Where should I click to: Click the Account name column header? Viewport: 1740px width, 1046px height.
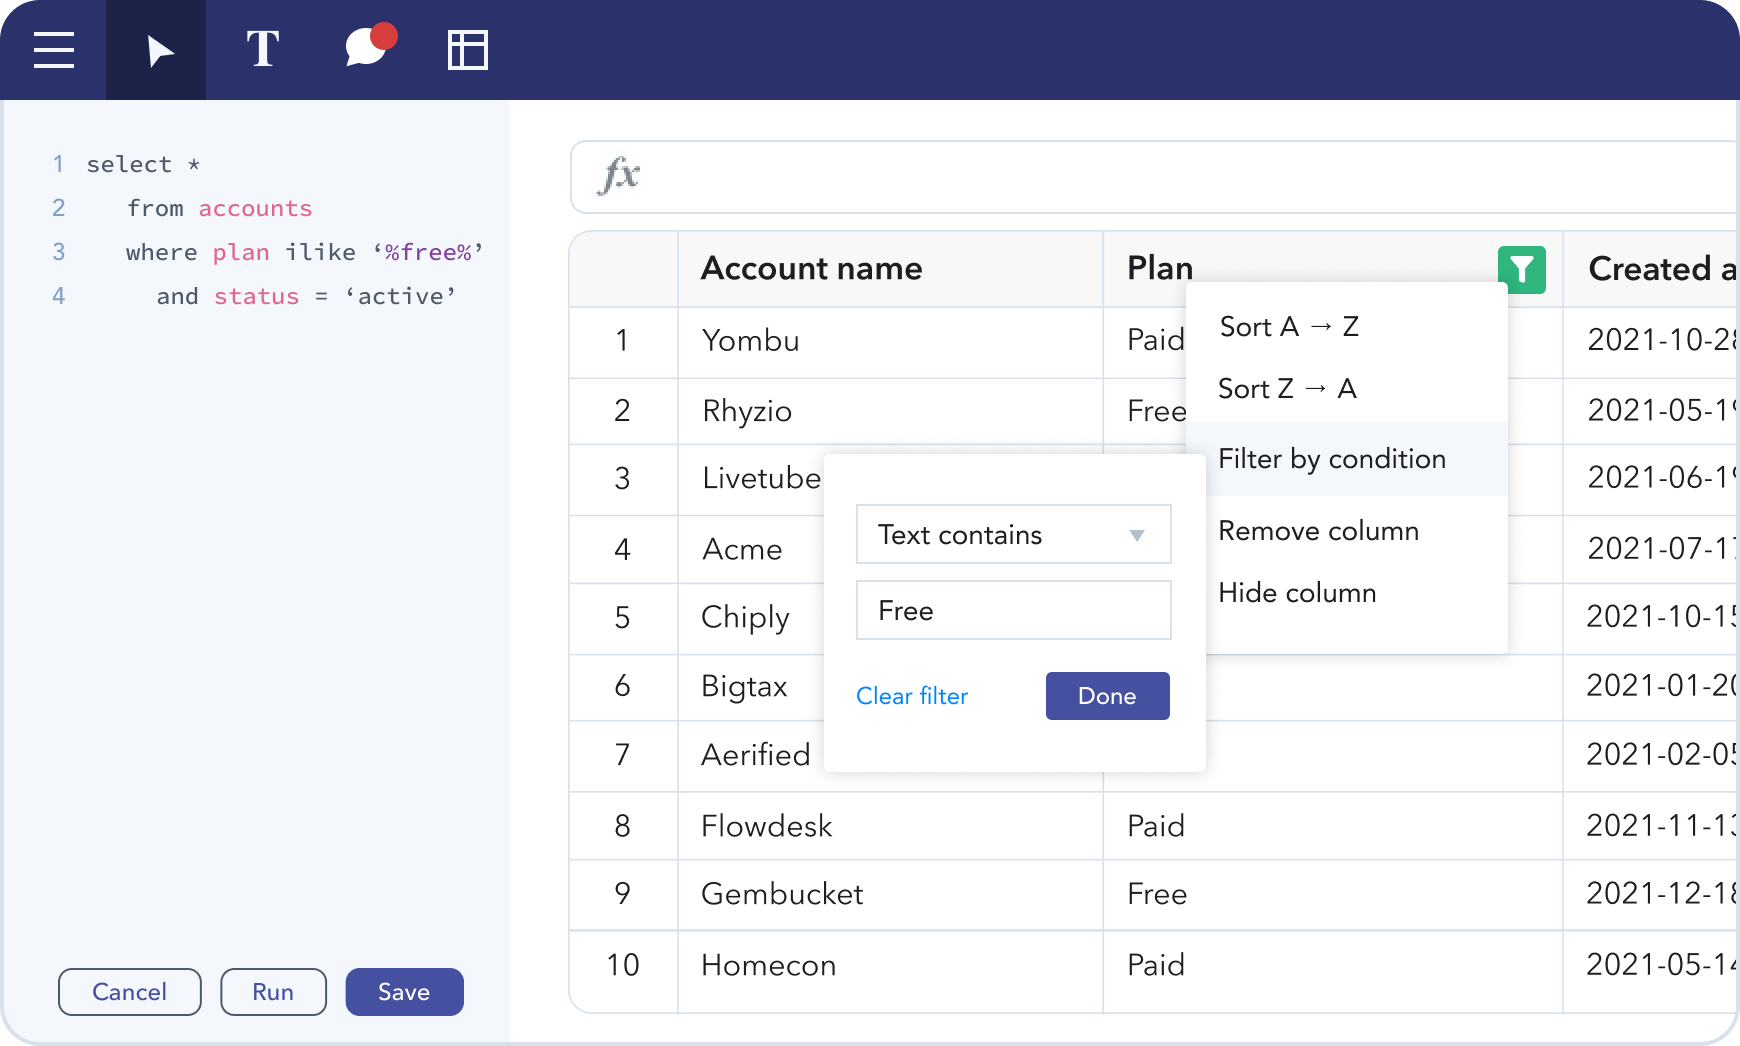(x=811, y=269)
